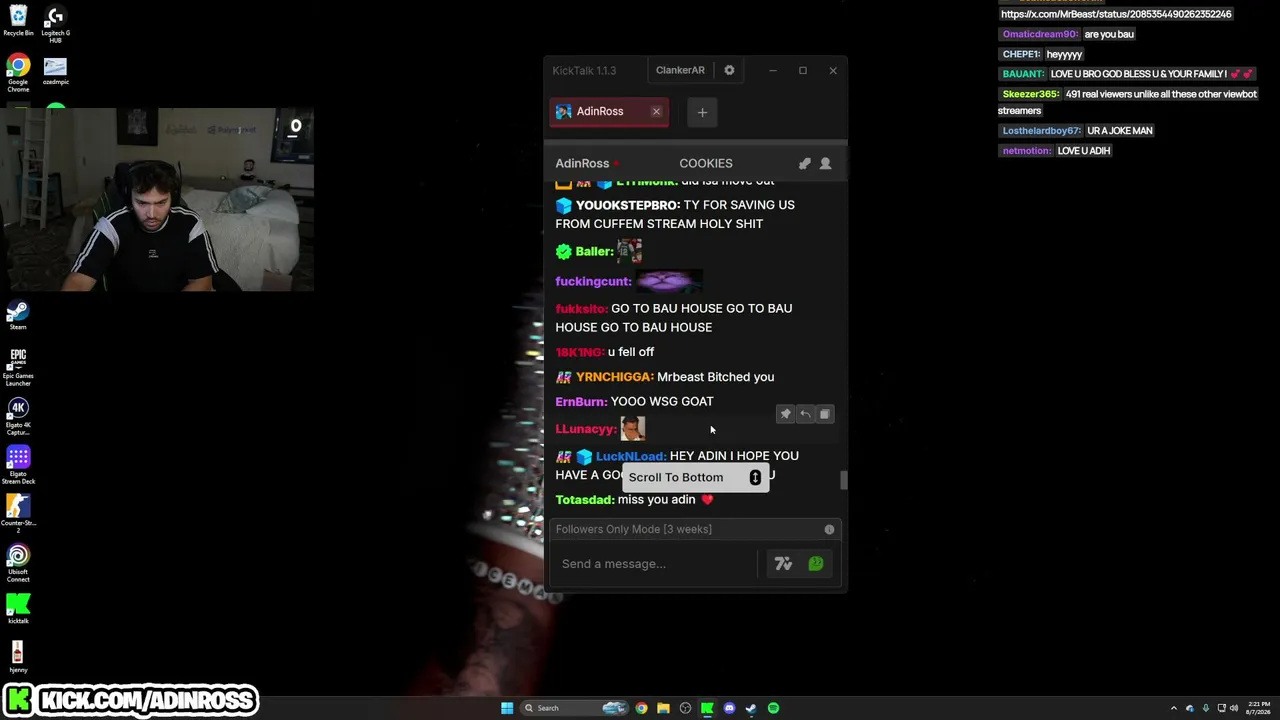Open the pinned message icon in chat header
Viewport: 1280px width, 720px height.
(x=805, y=163)
